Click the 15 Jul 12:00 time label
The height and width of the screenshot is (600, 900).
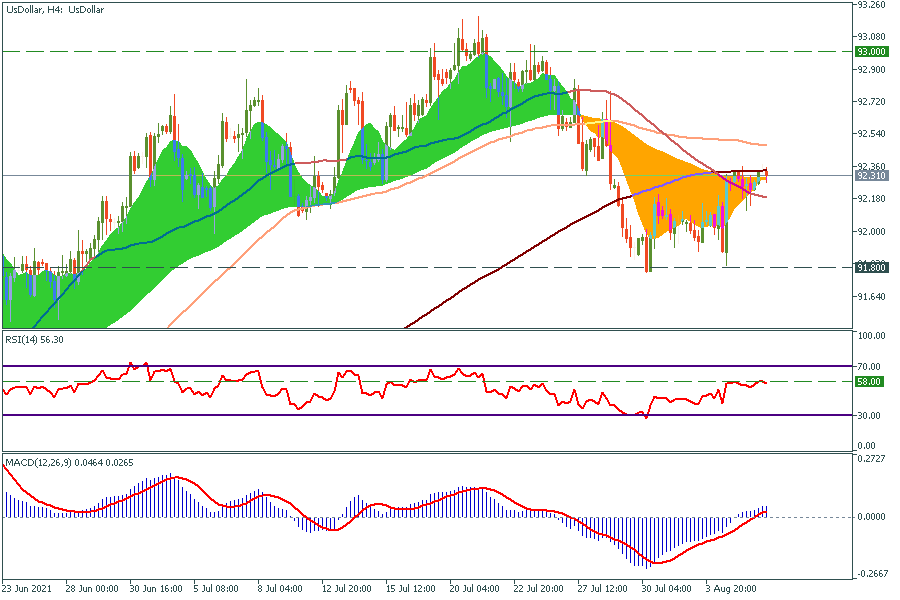click(x=413, y=590)
